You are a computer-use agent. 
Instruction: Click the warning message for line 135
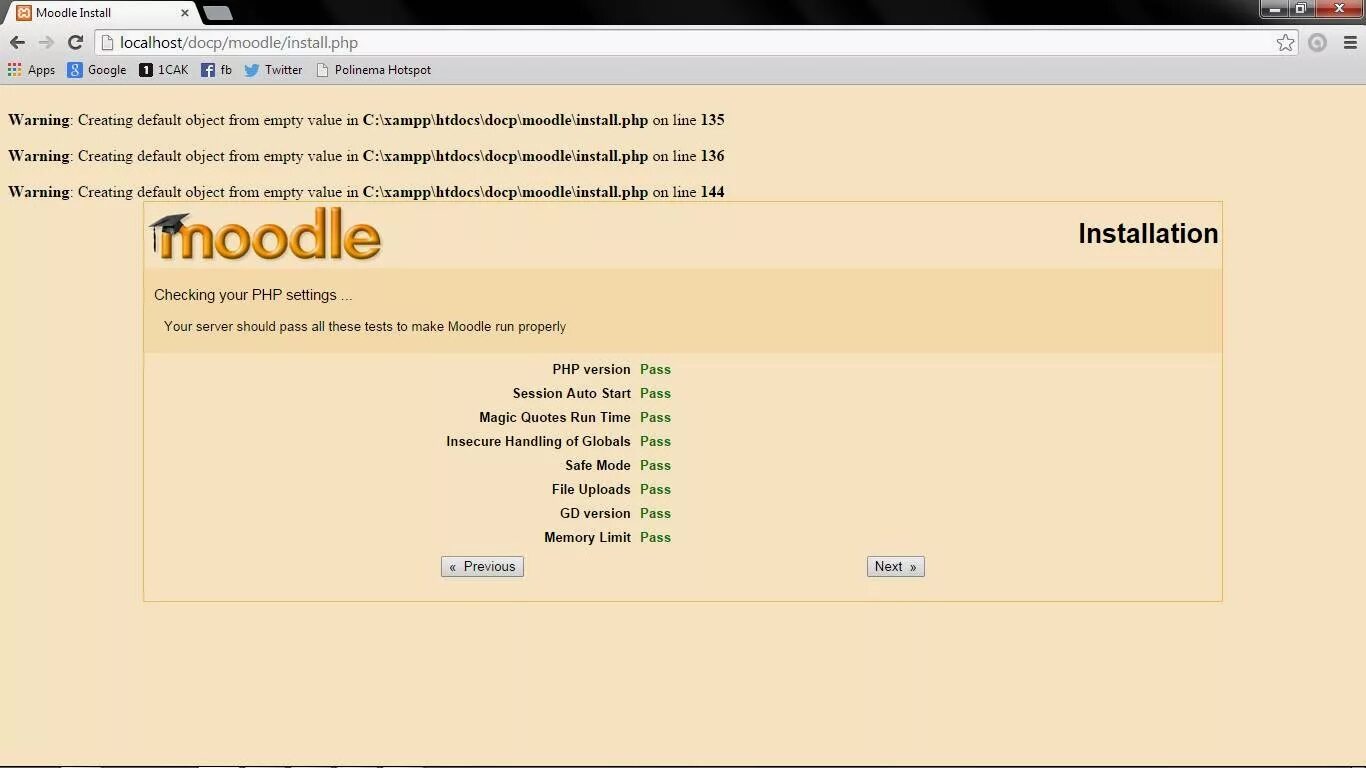pos(366,120)
